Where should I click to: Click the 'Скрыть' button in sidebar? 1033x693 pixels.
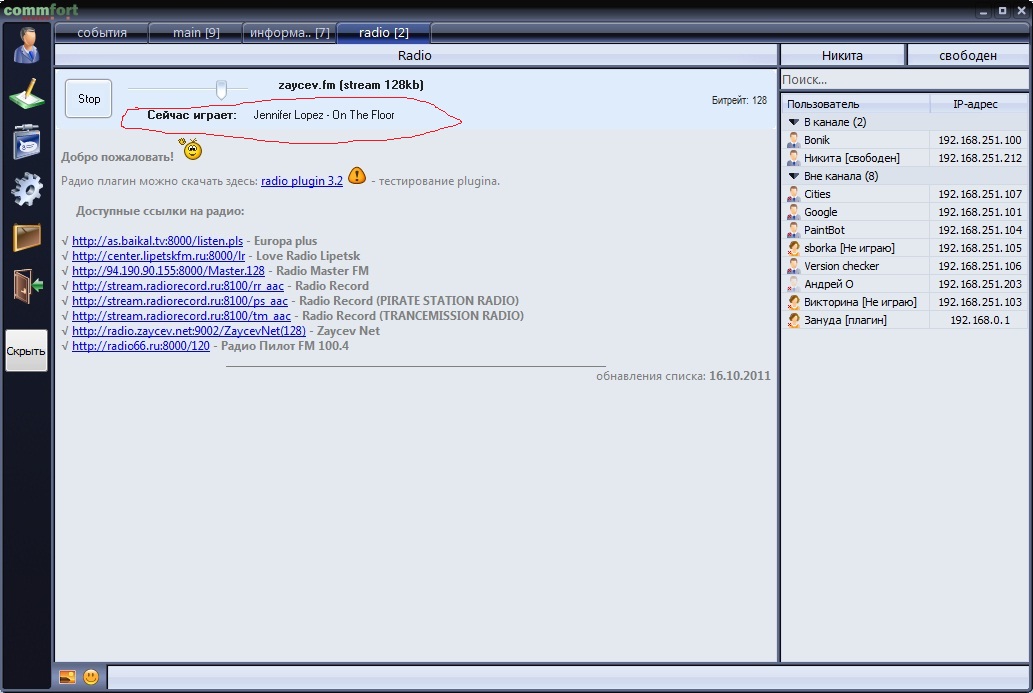click(x=26, y=351)
